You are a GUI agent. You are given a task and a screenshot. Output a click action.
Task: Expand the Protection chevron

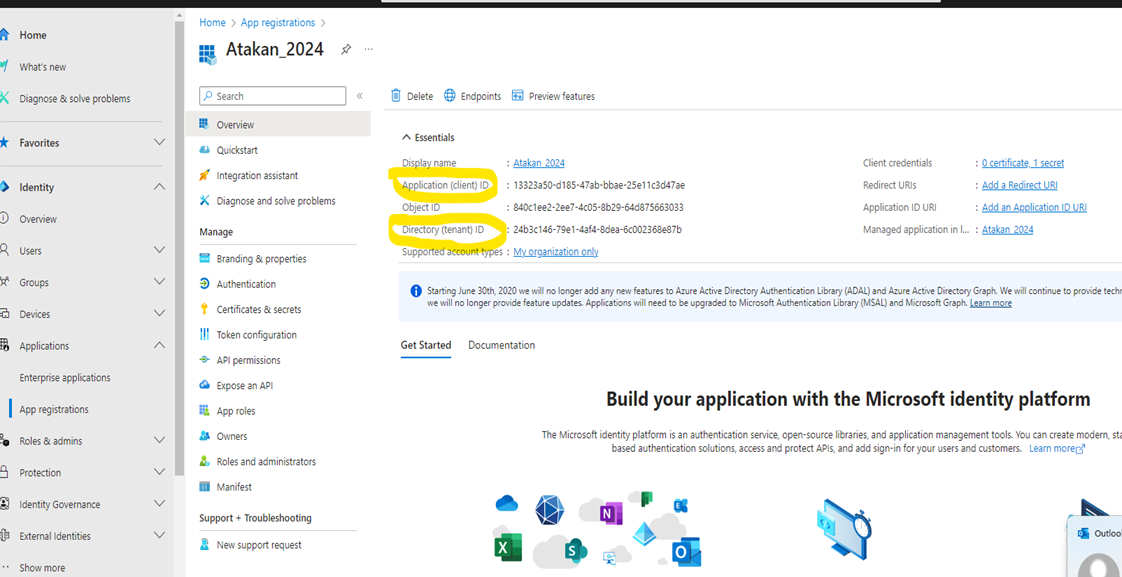[160, 472]
